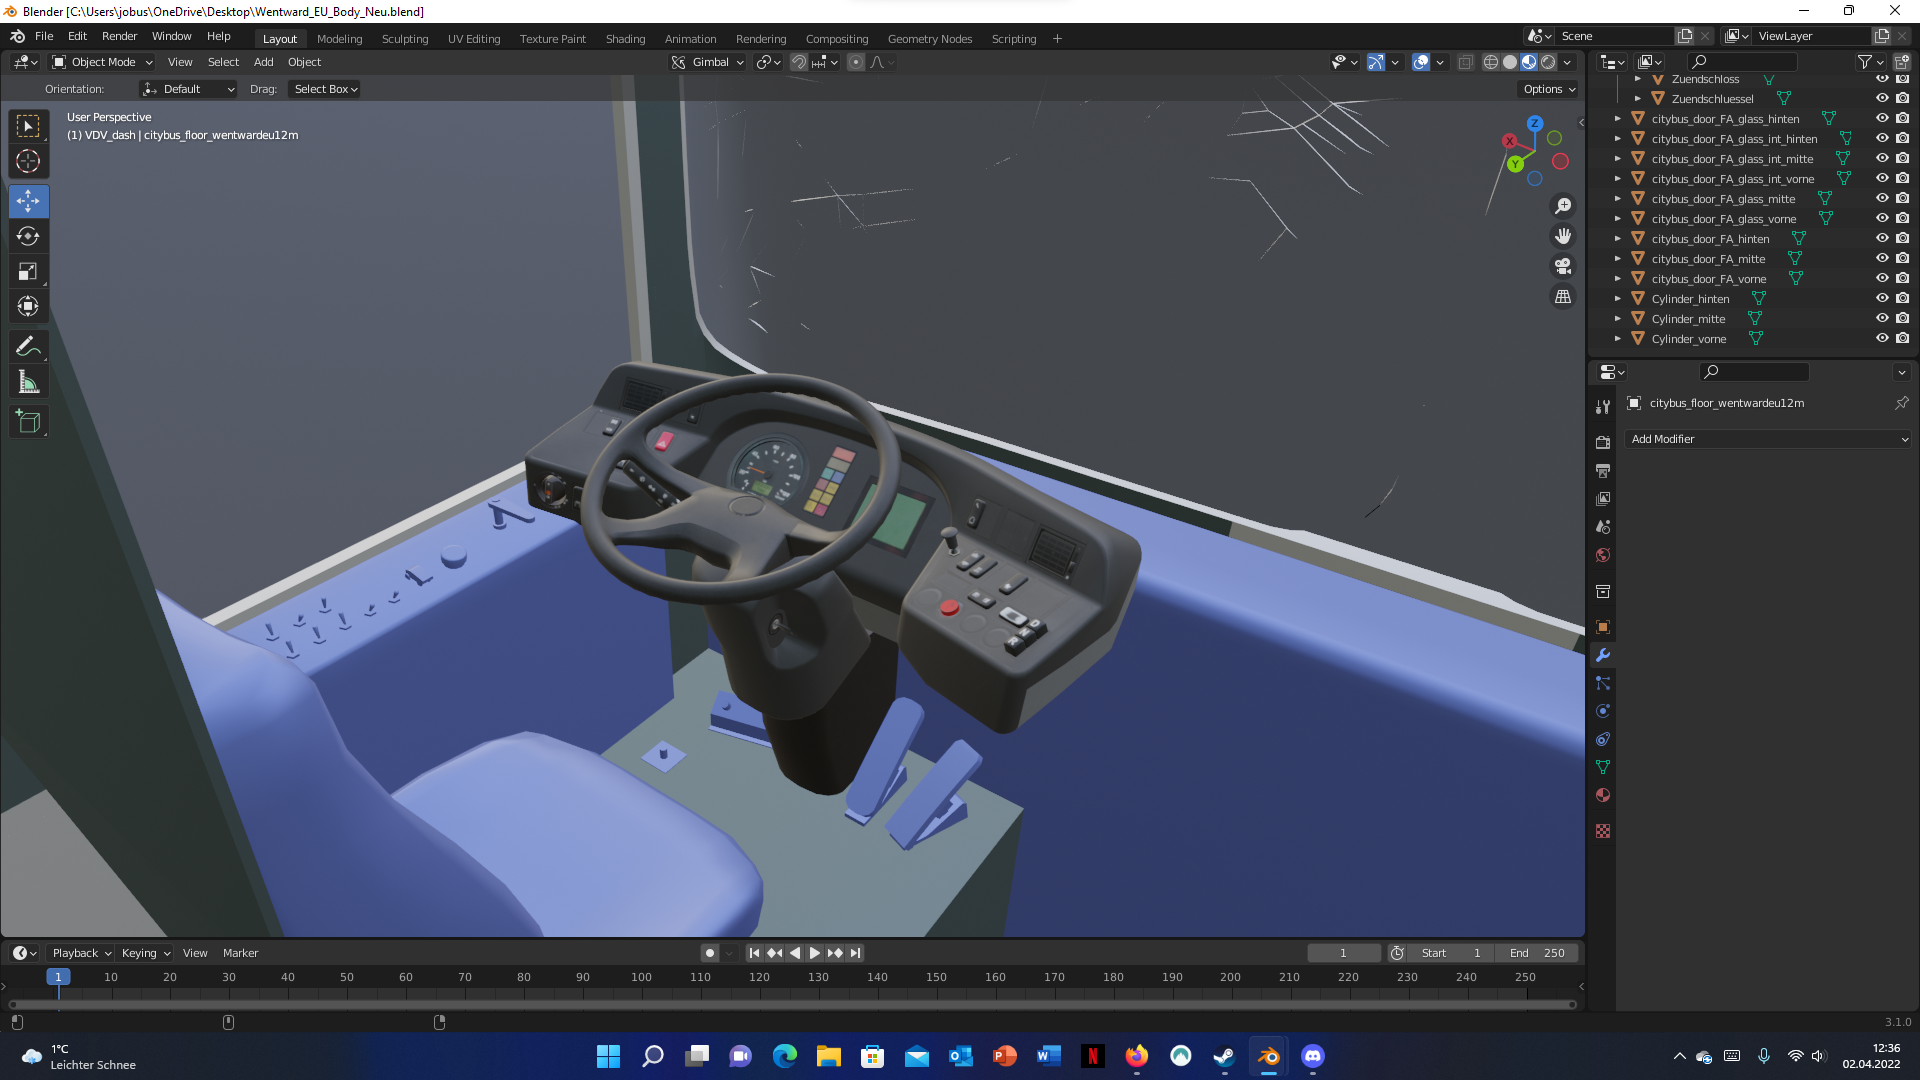Click frame 100 on the timeline
This screenshot has width=1920, height=1080.
[x=641, y=978]
